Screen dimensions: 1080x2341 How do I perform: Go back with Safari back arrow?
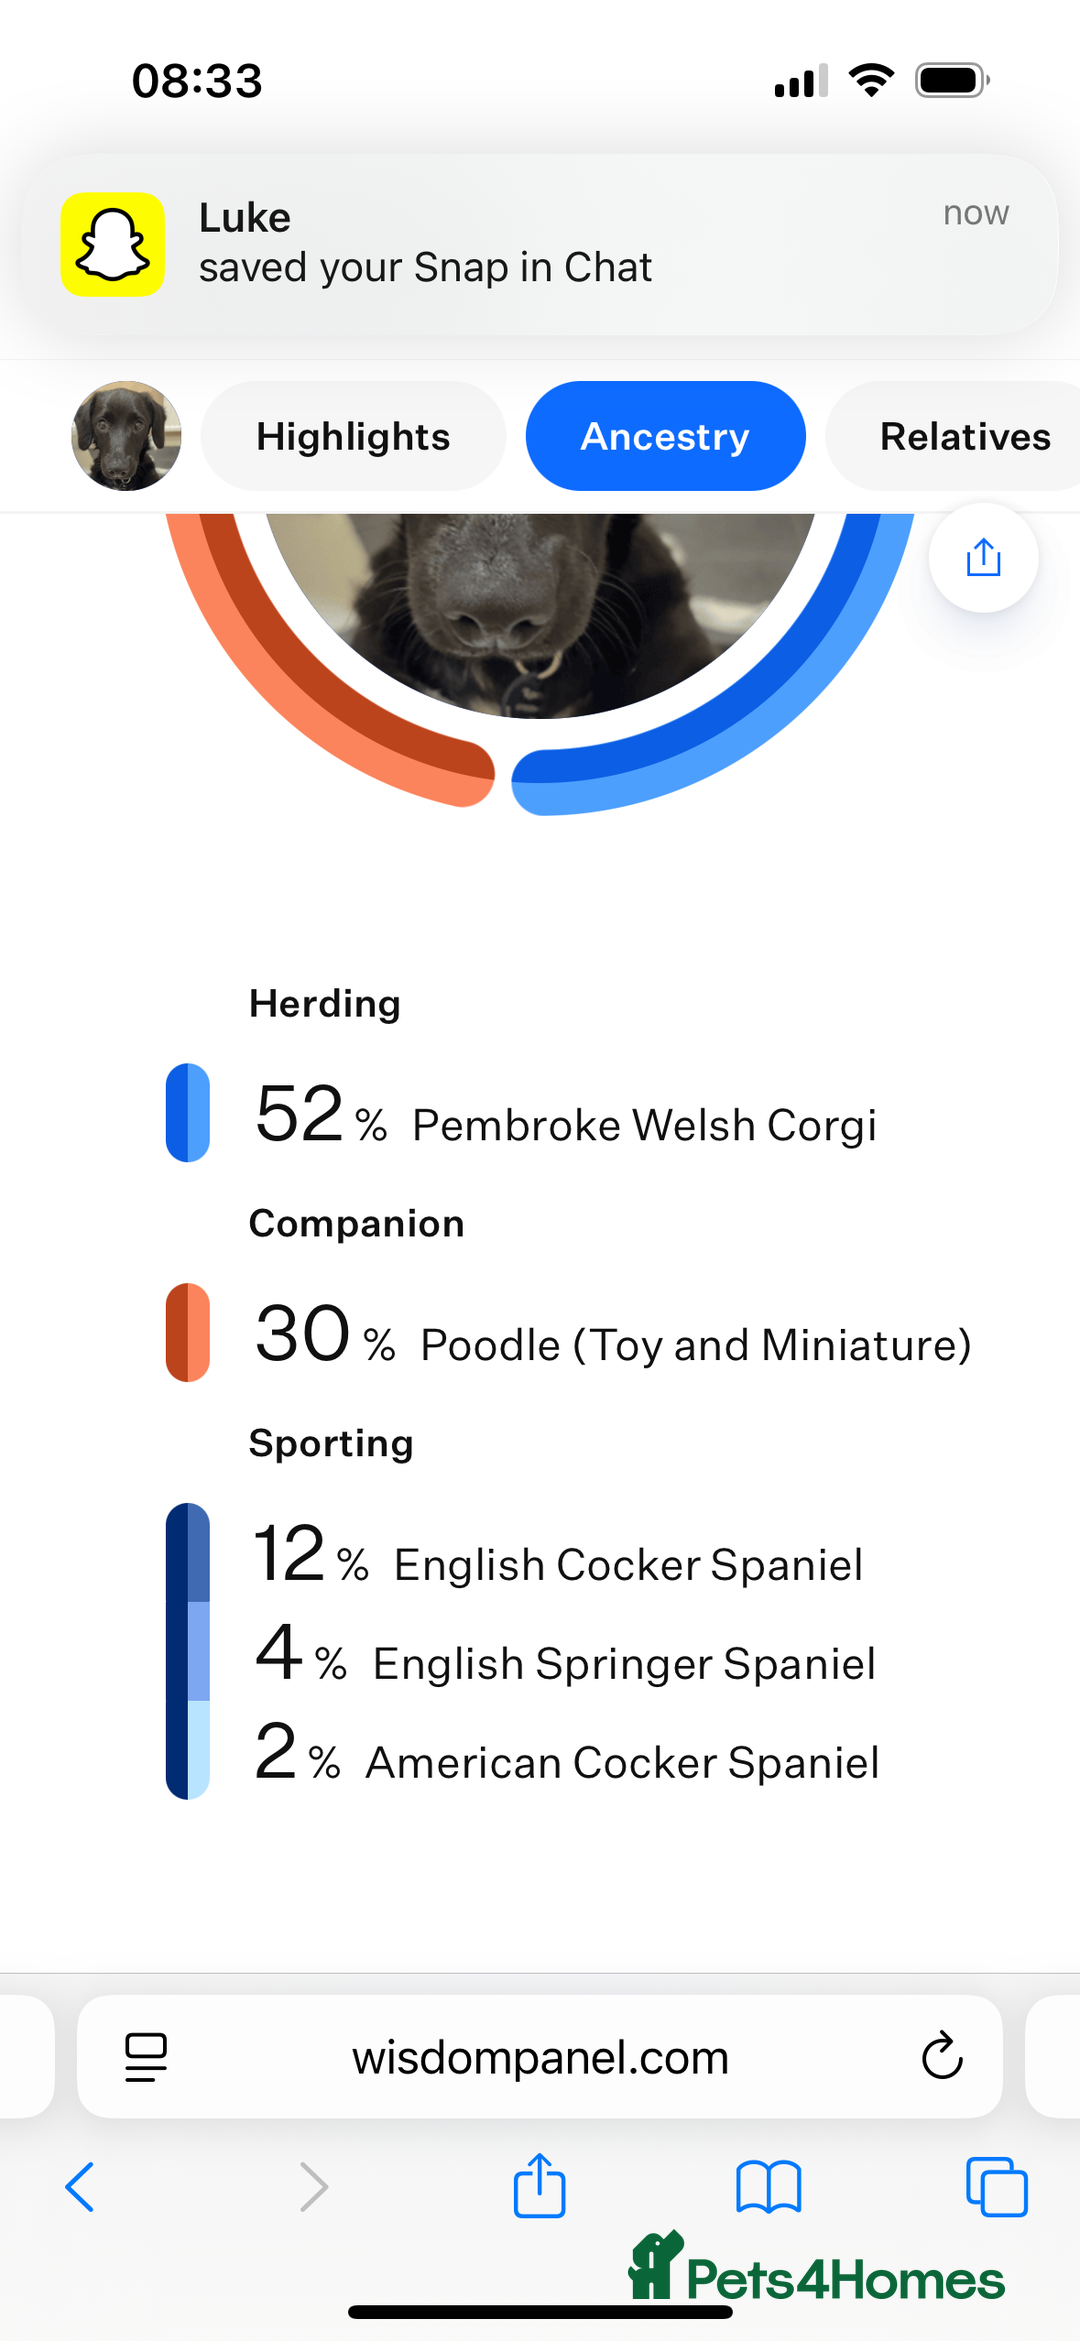point(80,2186)
